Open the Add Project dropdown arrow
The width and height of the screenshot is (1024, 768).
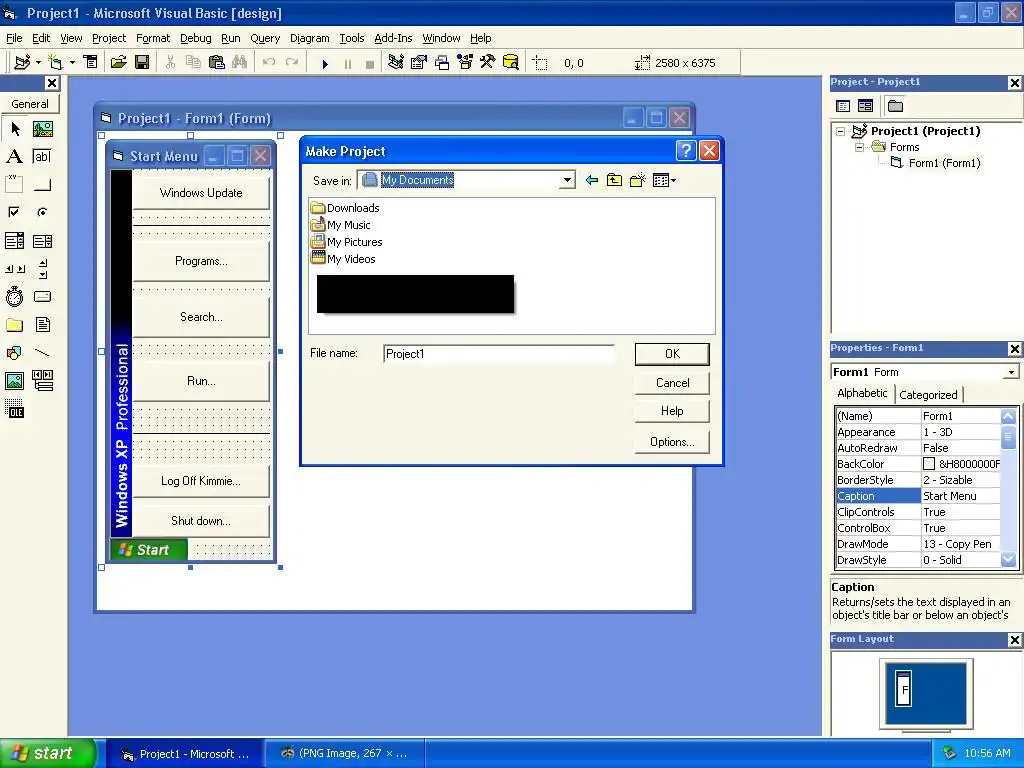[x=39, y=63]
